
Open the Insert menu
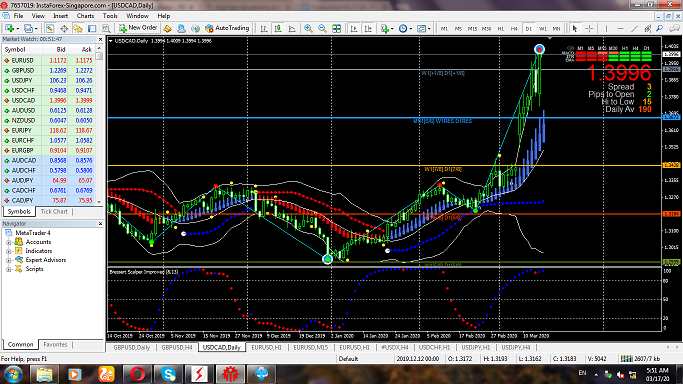[x=61, y=16]
